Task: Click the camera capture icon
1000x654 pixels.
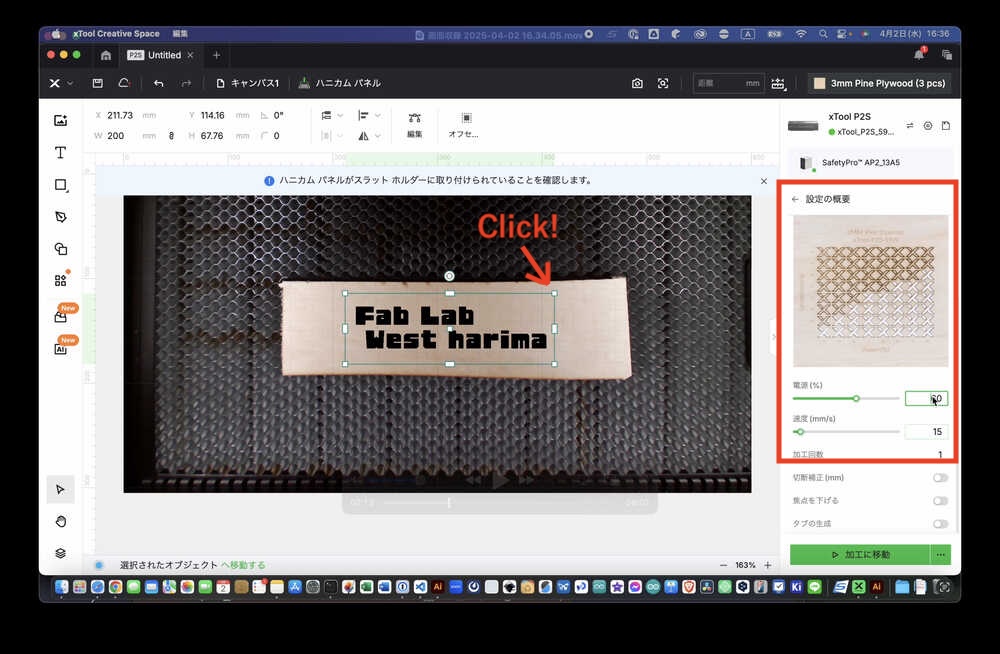Action: [x=637, y=83]
